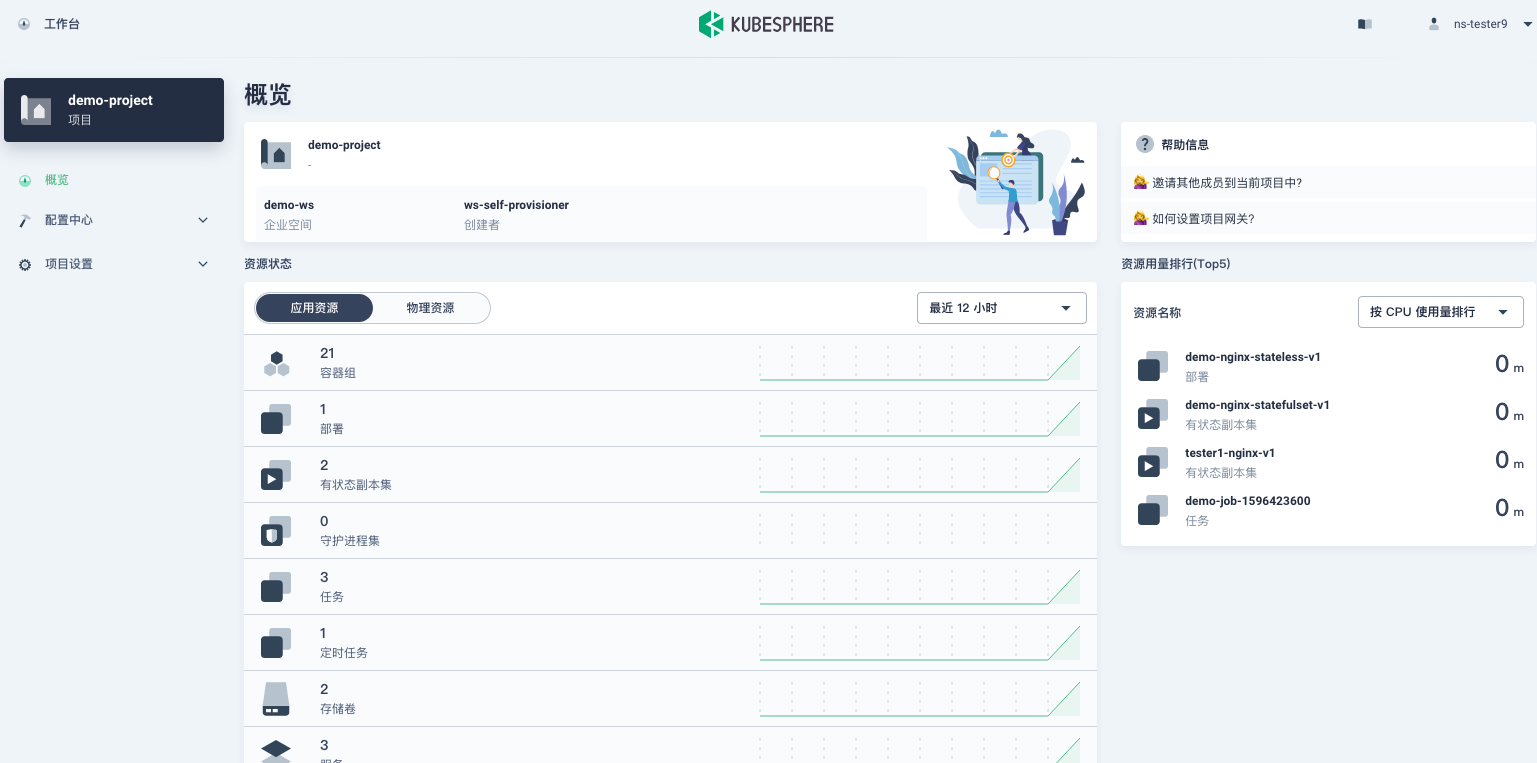Click the 定时任务 cronjob icon

tap(276, 643)
